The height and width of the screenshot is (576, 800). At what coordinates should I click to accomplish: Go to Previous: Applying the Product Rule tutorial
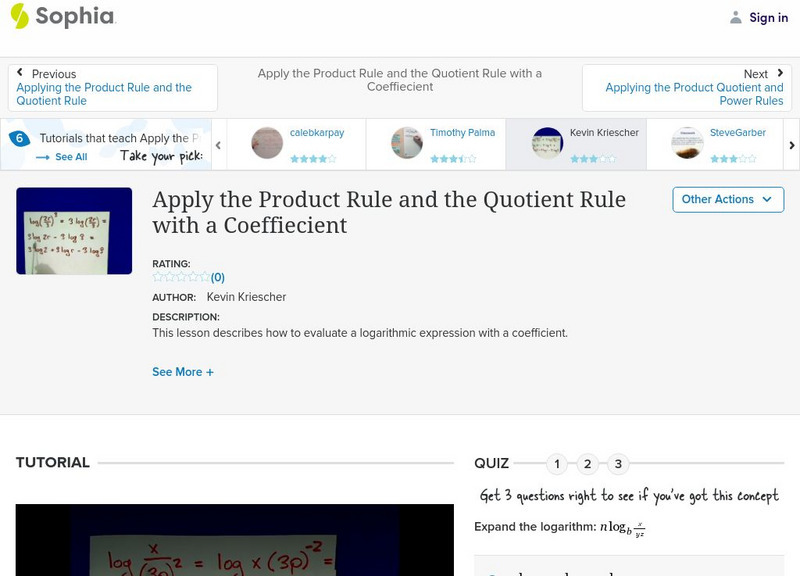coord(104,94)
